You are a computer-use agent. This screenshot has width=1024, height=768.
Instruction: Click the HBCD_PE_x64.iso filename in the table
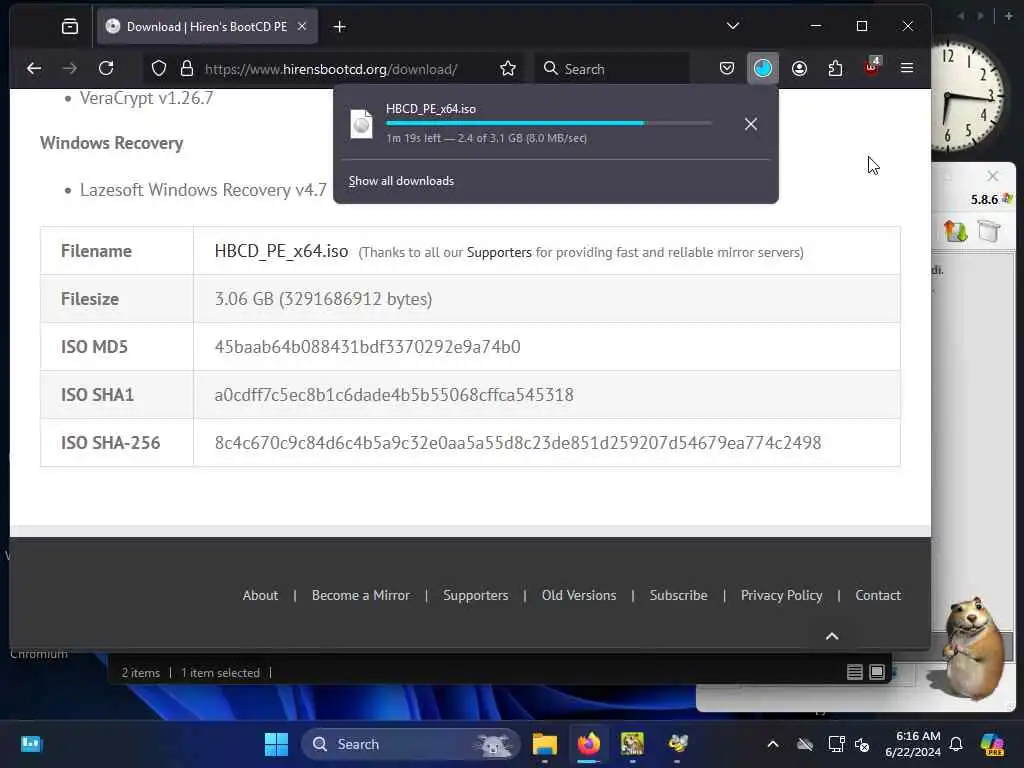click(x=281, y=251)
